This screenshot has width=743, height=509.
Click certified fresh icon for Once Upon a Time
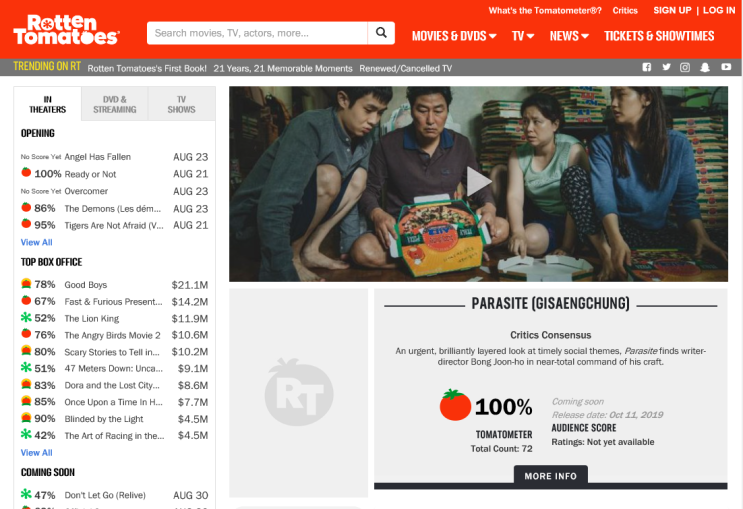[26, 401]
